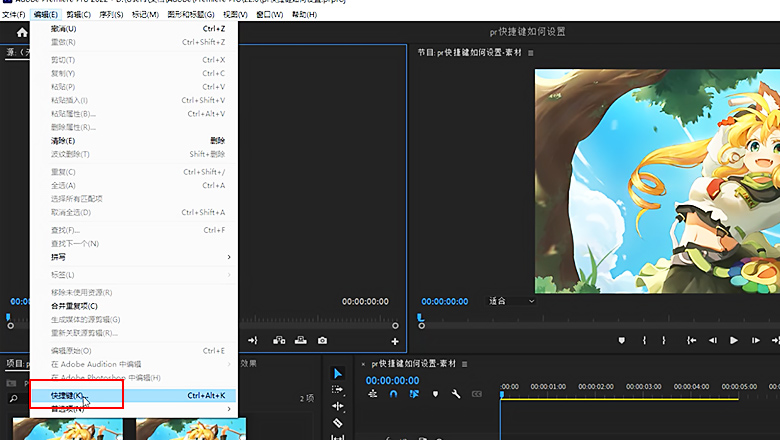Click the Overwrite button in source monitor
780x440 pixels.
301,341
